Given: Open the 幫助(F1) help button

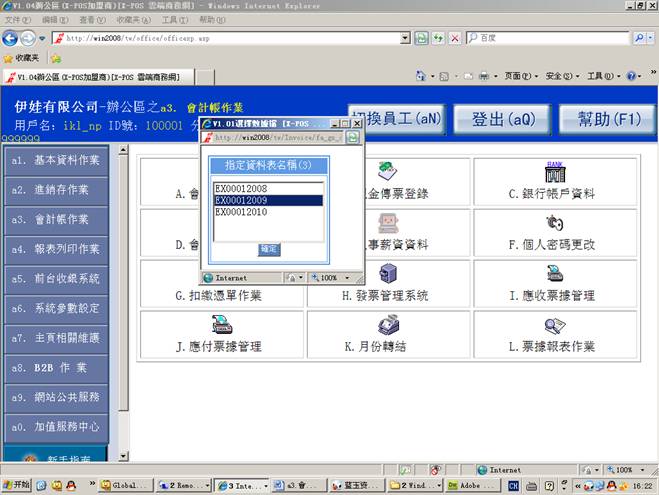Looking at the screenshot, I should [x=600, y=120].
